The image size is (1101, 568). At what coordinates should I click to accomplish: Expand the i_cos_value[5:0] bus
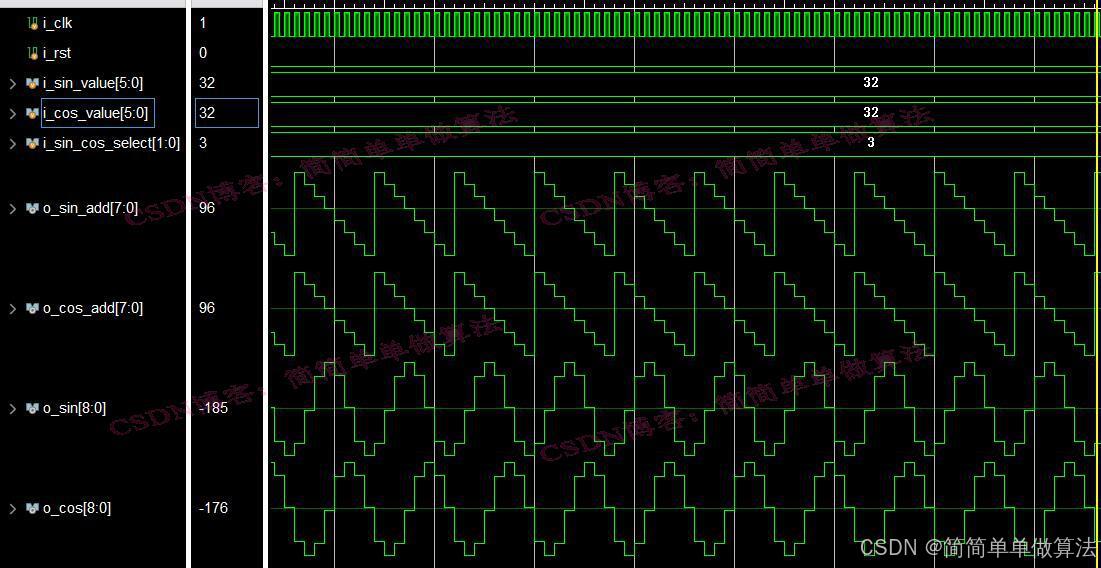[x=12, y=114]
